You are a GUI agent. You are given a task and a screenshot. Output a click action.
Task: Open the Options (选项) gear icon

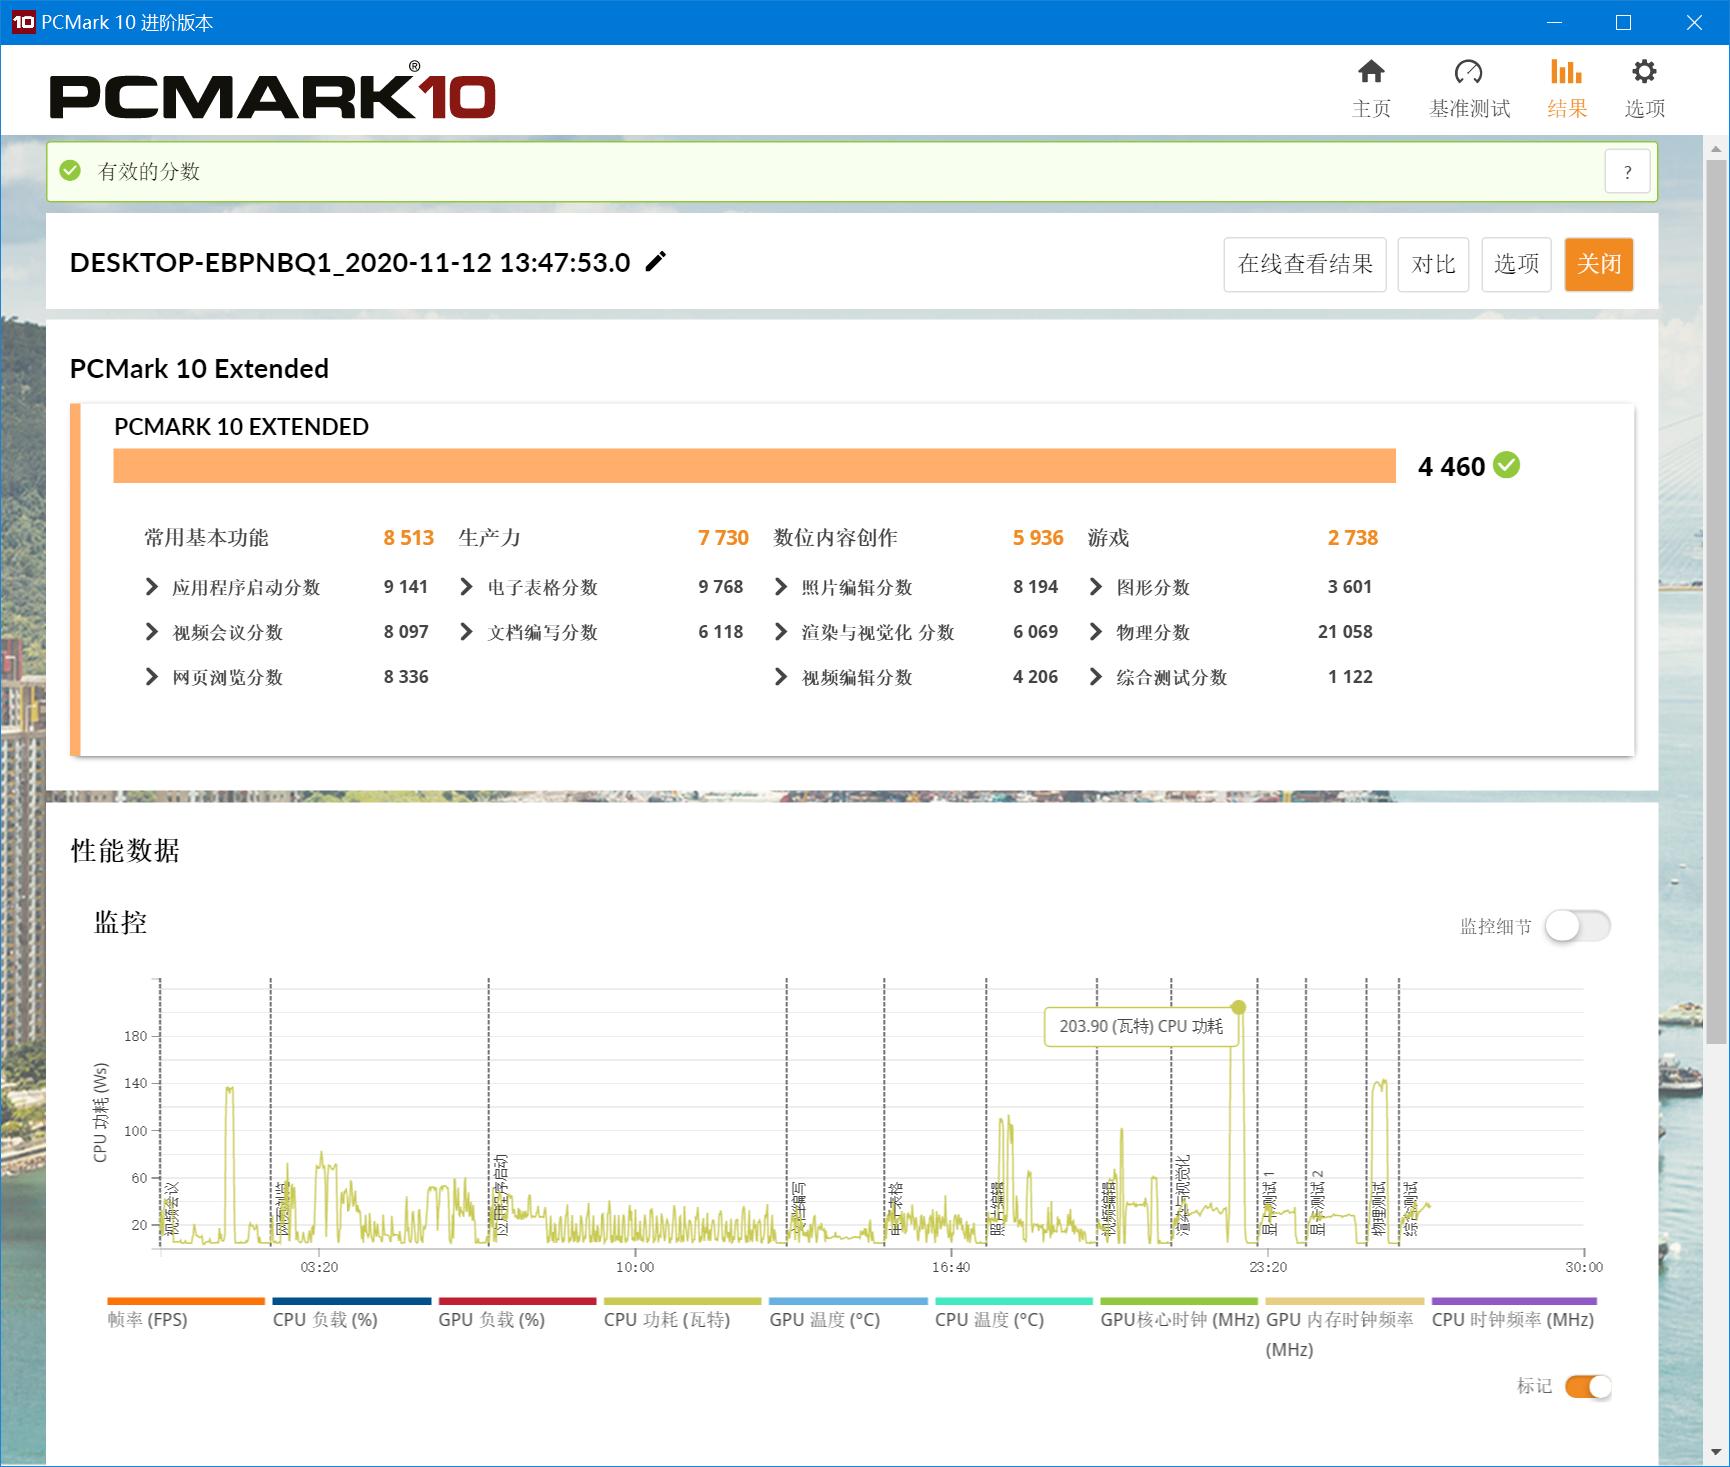click(x=1644, y=71)
